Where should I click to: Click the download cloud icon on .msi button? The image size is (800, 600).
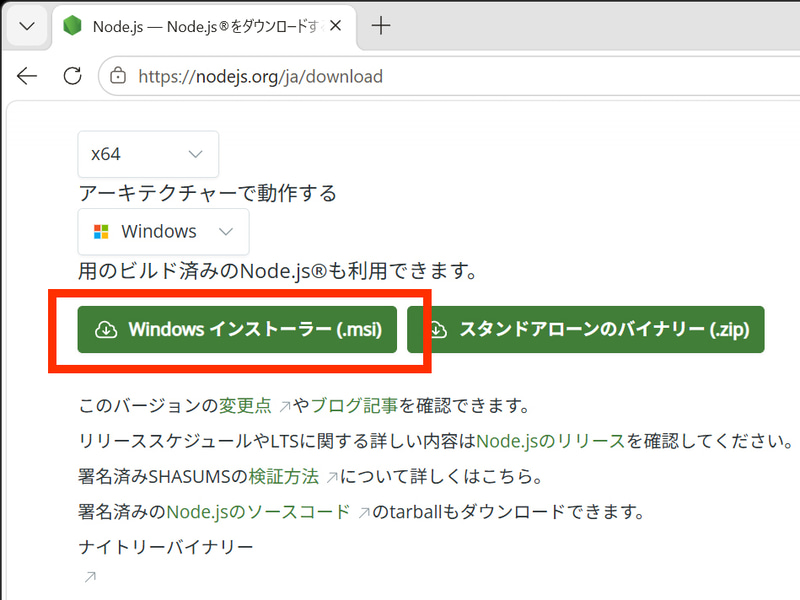(106, 330)
